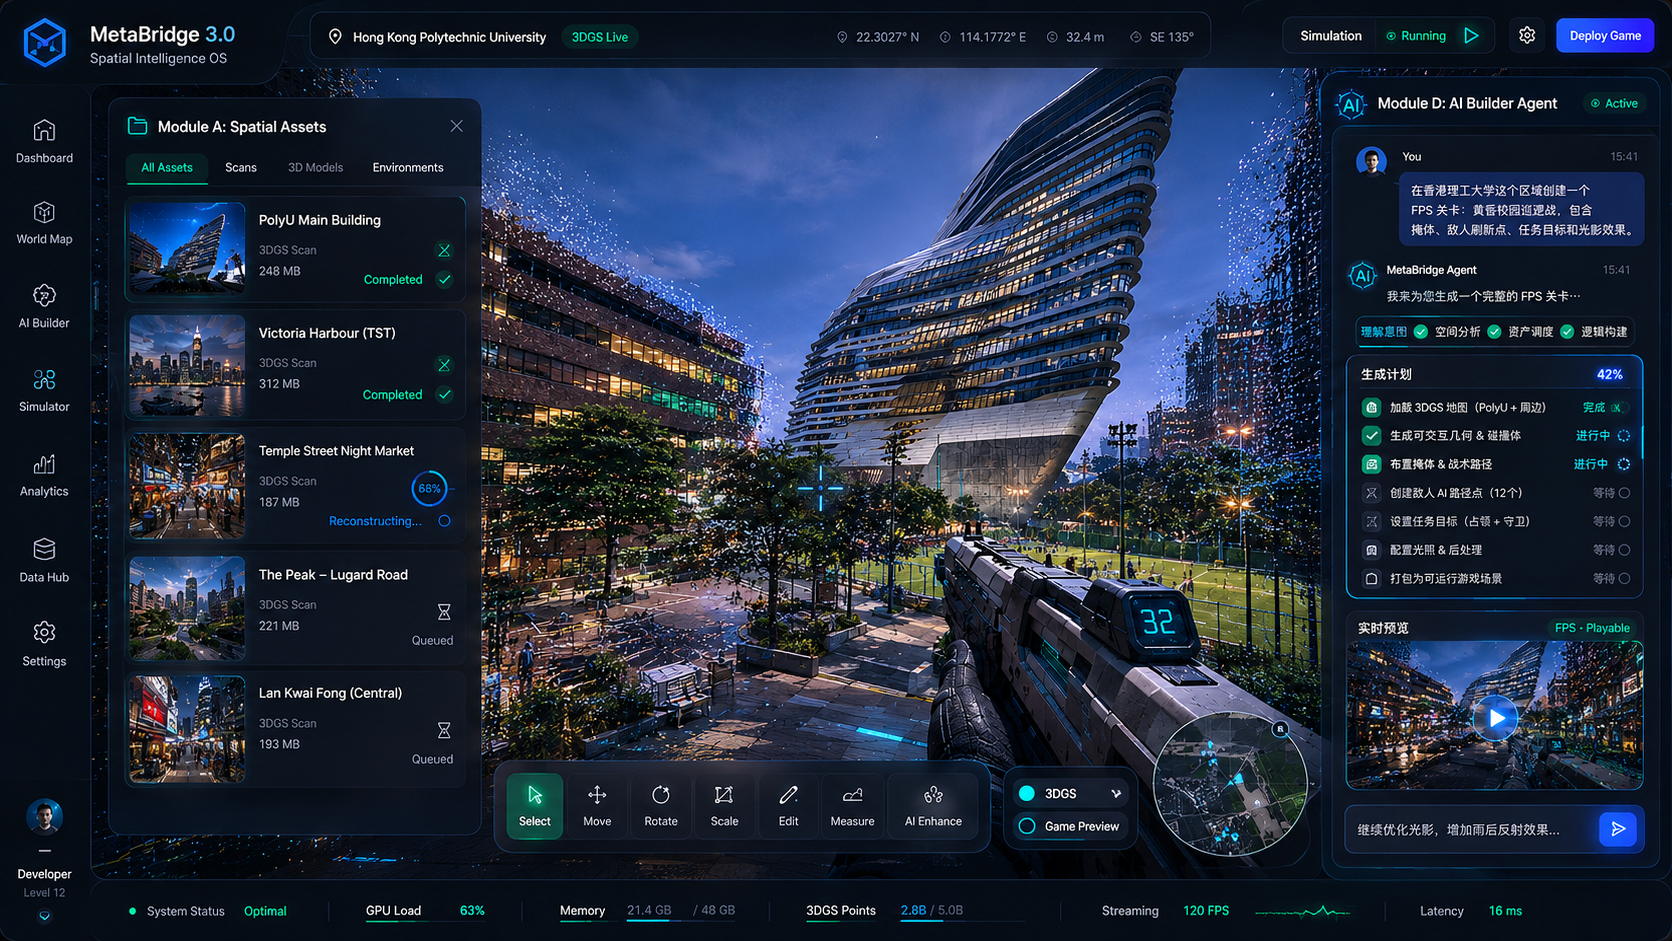1672x941 pixels.
Task: Choose the Scale tool
Action: coord(724,806)
